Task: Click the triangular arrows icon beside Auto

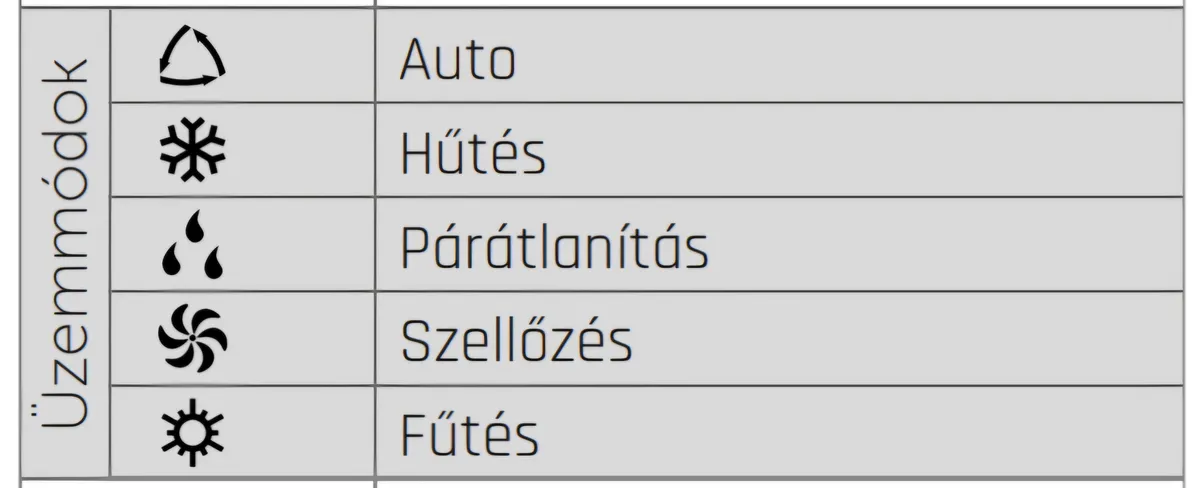Action: [x=193, y=58]
